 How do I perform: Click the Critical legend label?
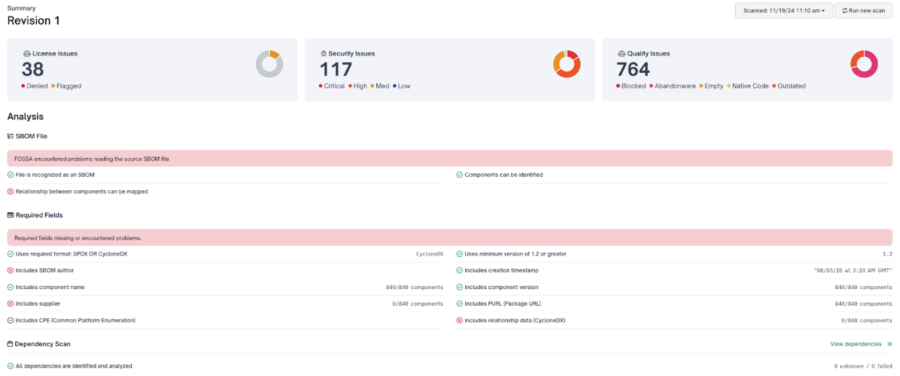334,86
